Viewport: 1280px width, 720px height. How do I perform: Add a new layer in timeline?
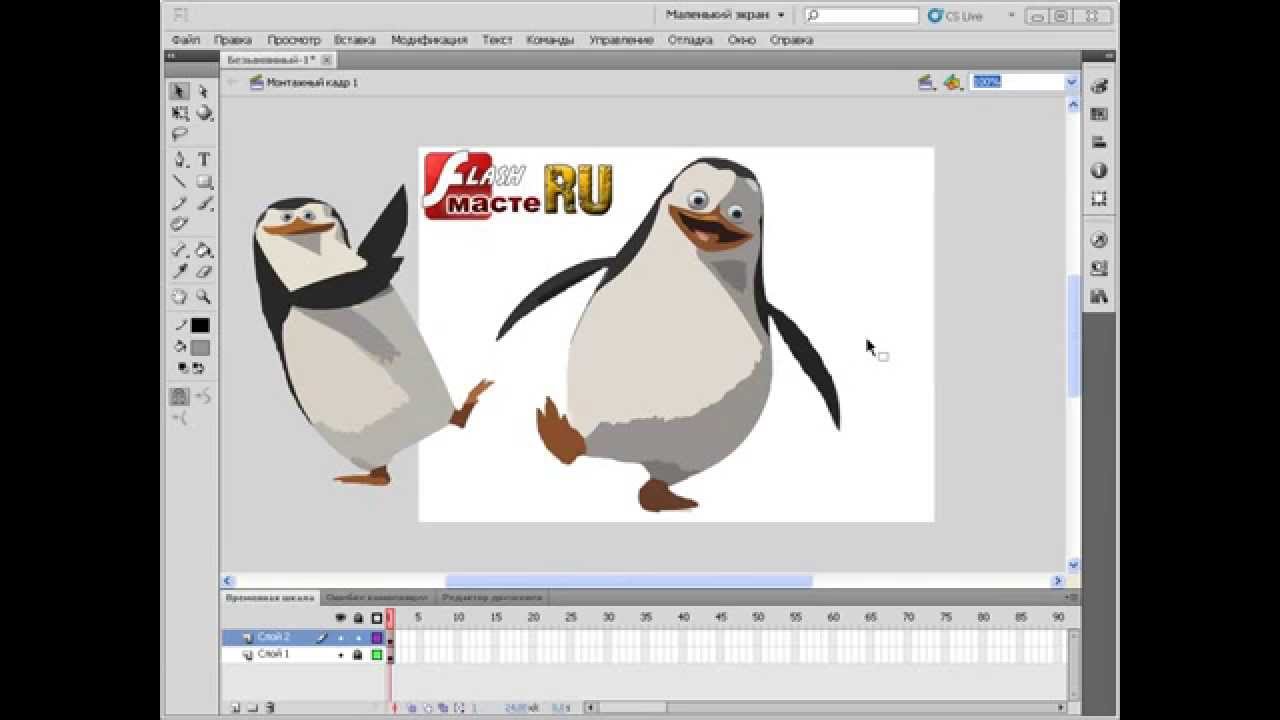pos(235,708)
